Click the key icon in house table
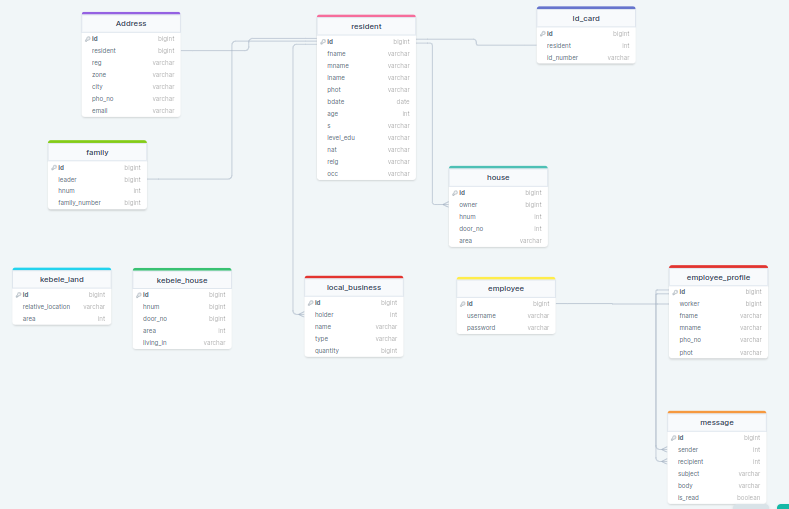This screenshot has width=789, height=509. point(455,193)
